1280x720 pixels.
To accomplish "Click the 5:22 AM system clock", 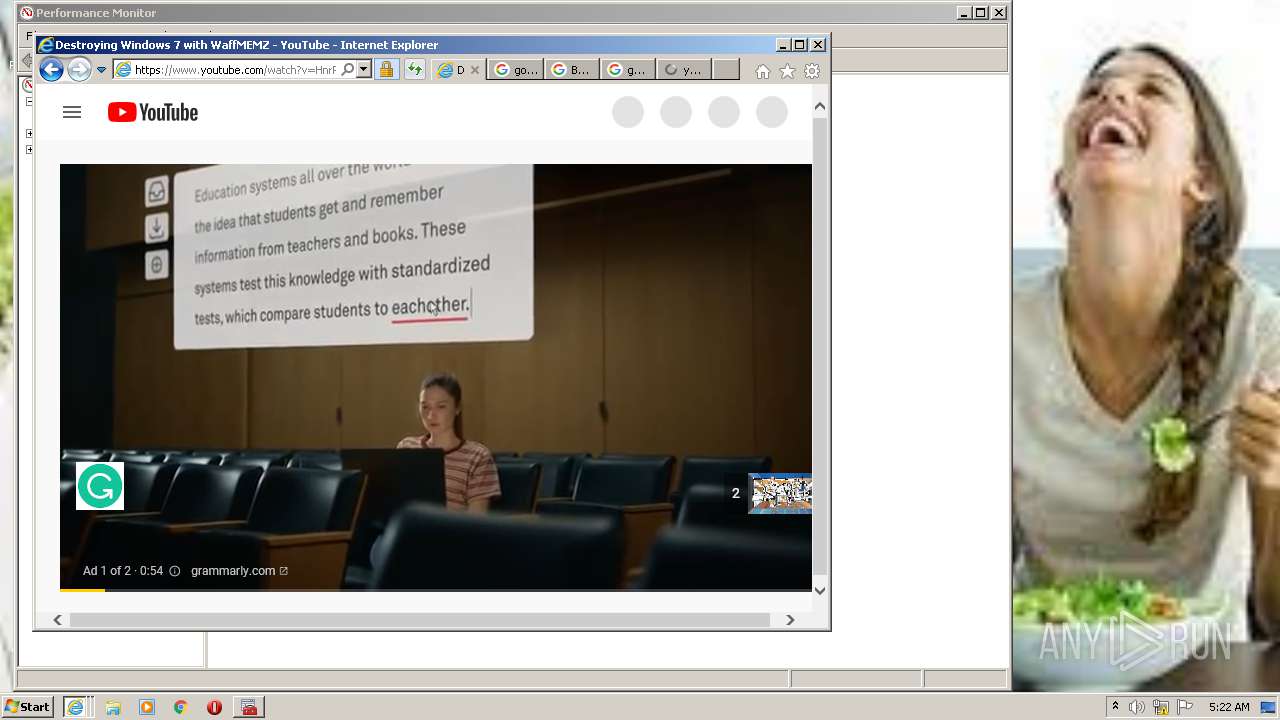I will pos(1229,707).
